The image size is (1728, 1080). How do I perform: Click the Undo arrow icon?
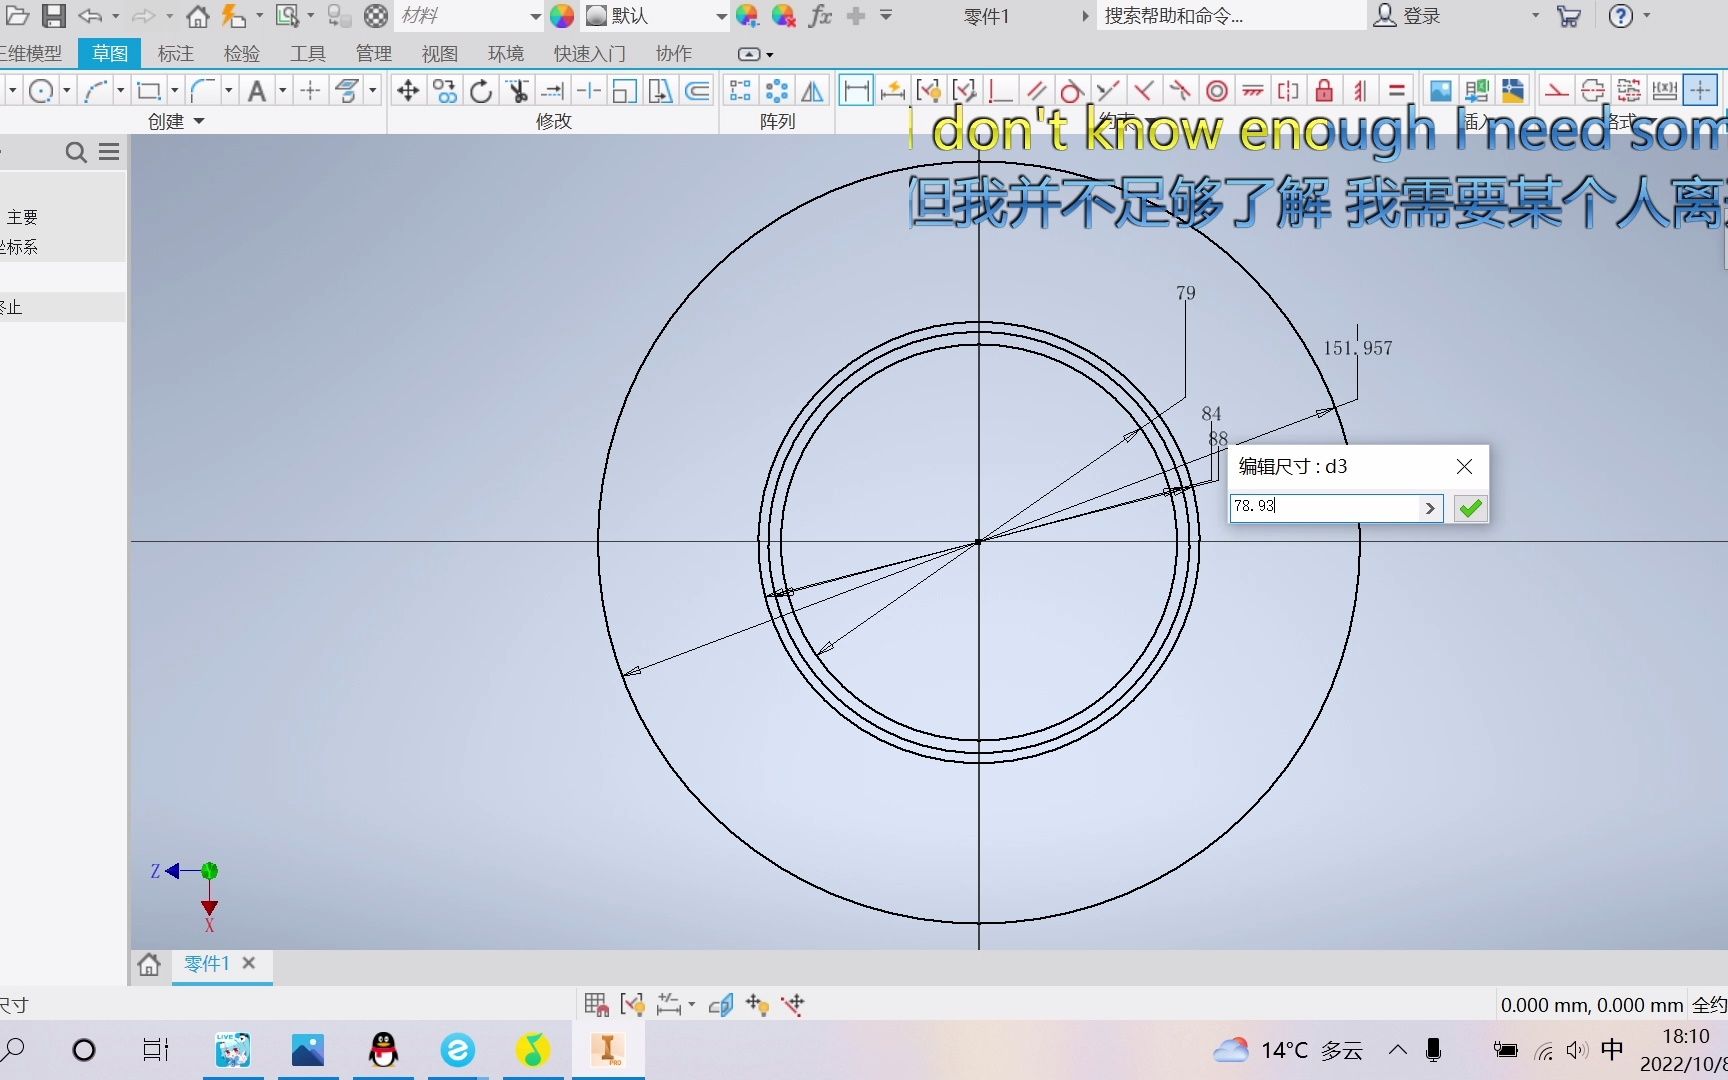tap(90, 16)
